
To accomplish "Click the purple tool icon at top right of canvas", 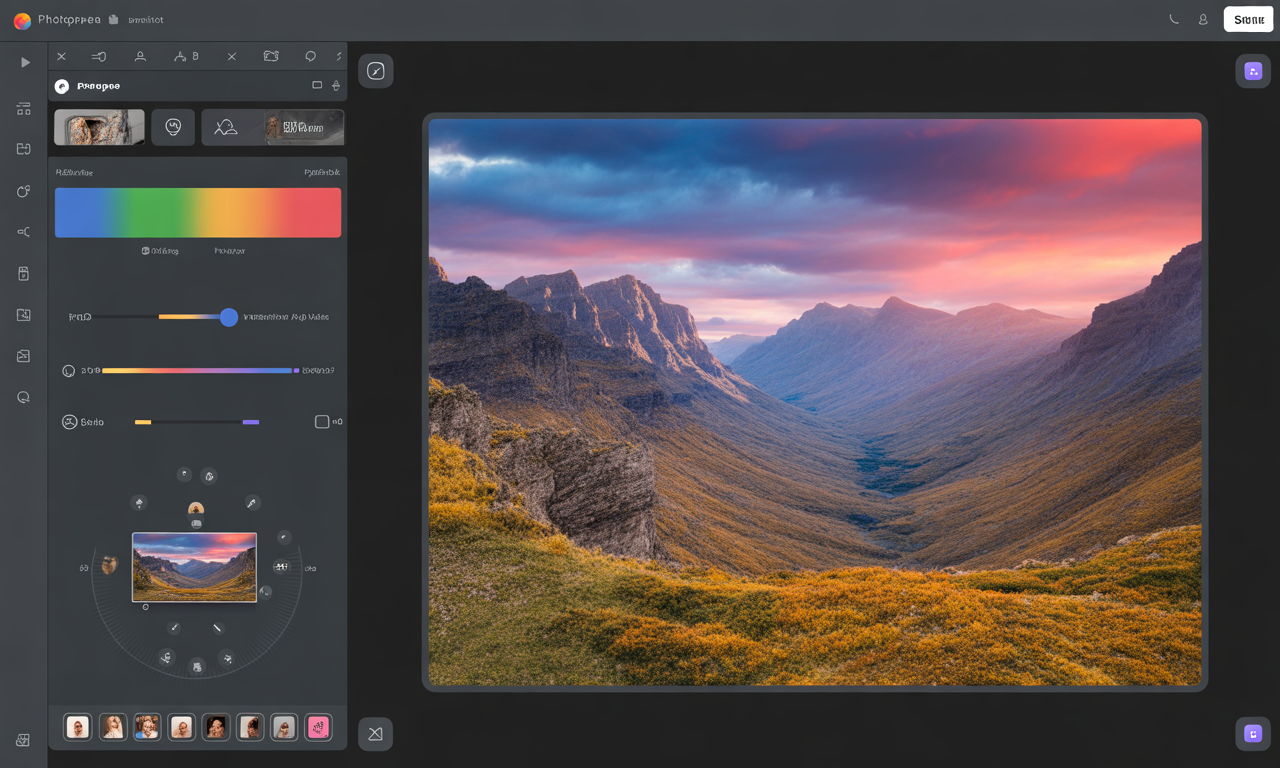I will click(x=1253, y=70).
